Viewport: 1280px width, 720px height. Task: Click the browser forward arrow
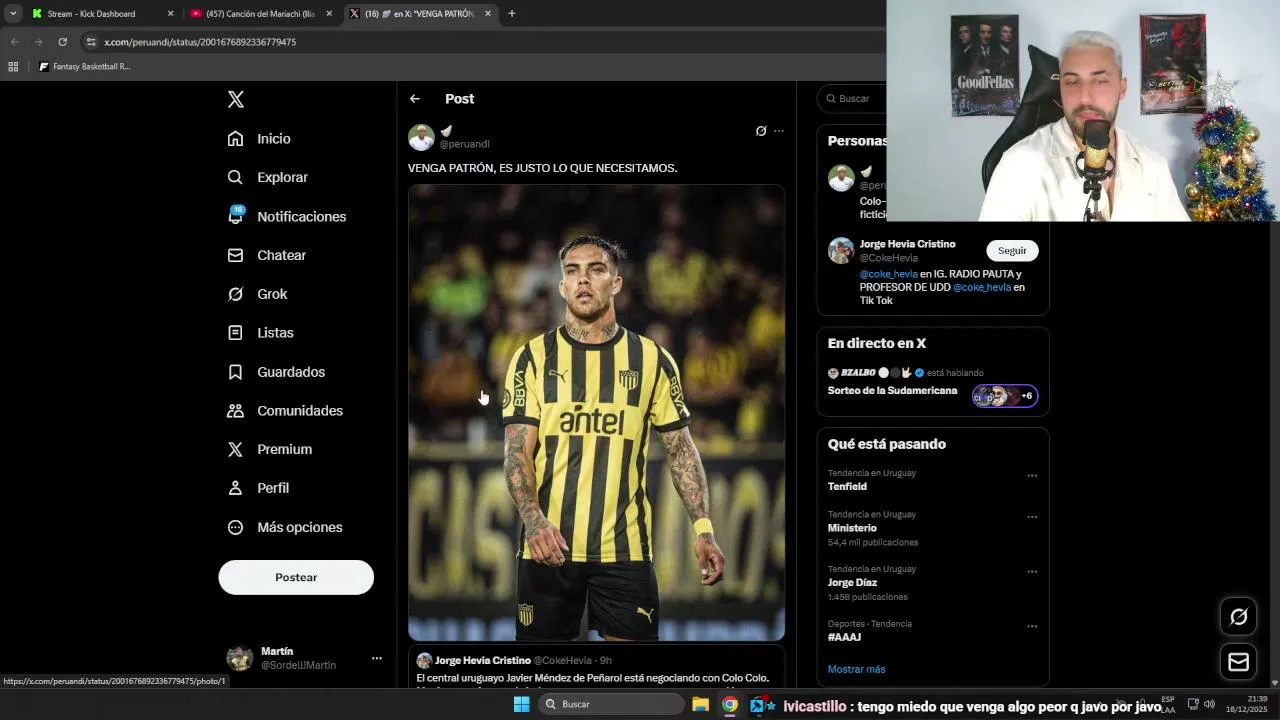point(38,42)
